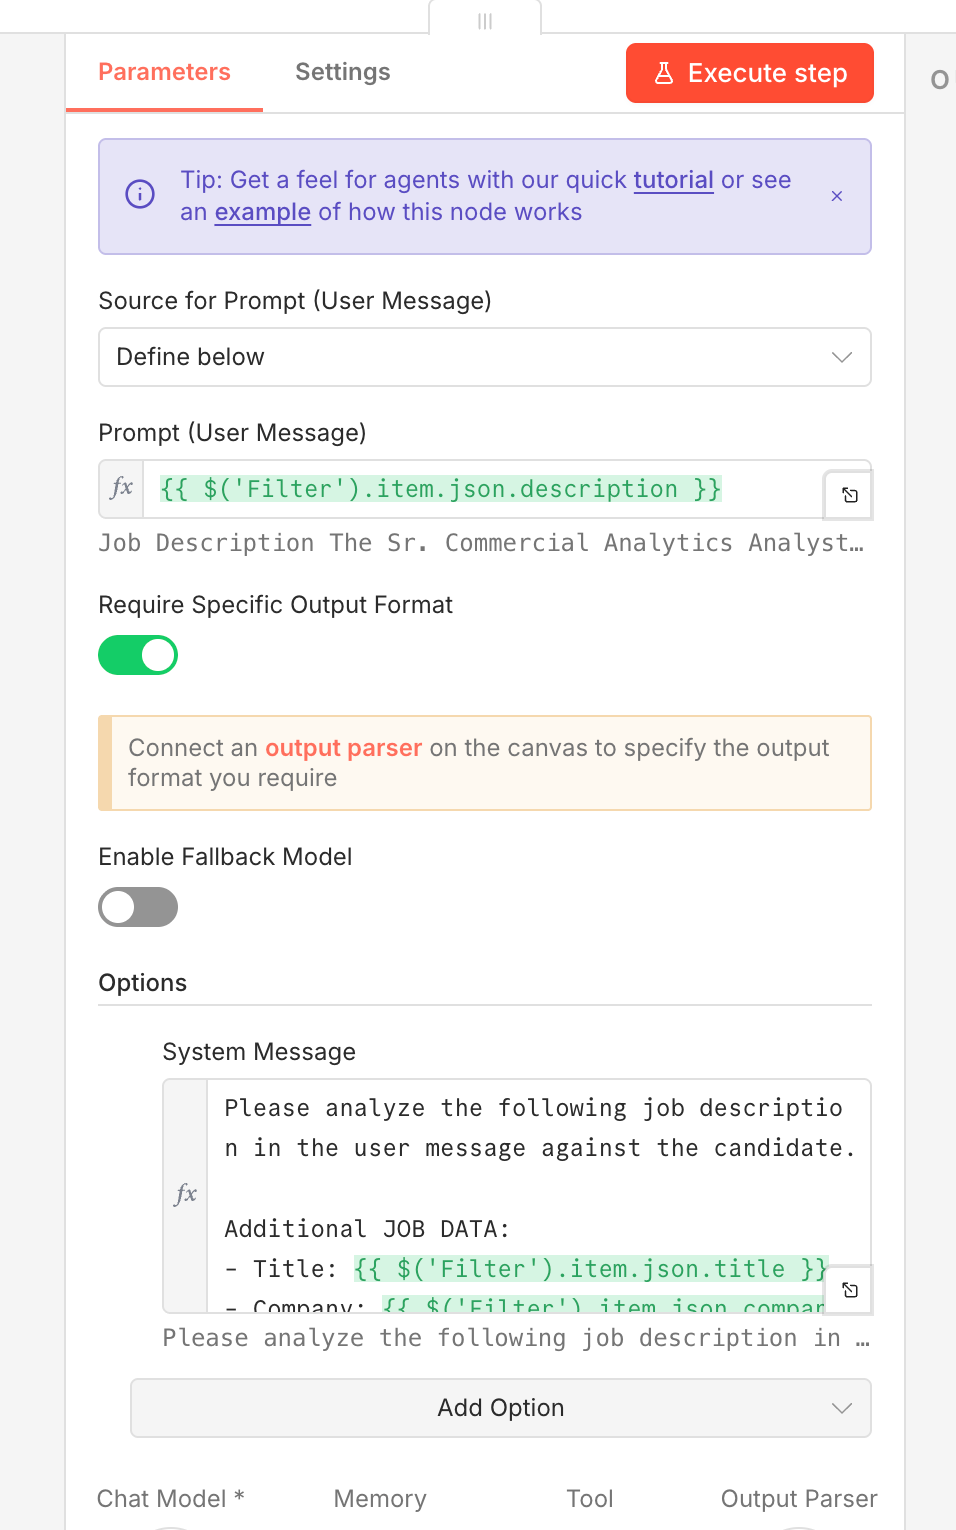
Task: Expand the Add Option dropdown
Action: tap(500, 1408)
